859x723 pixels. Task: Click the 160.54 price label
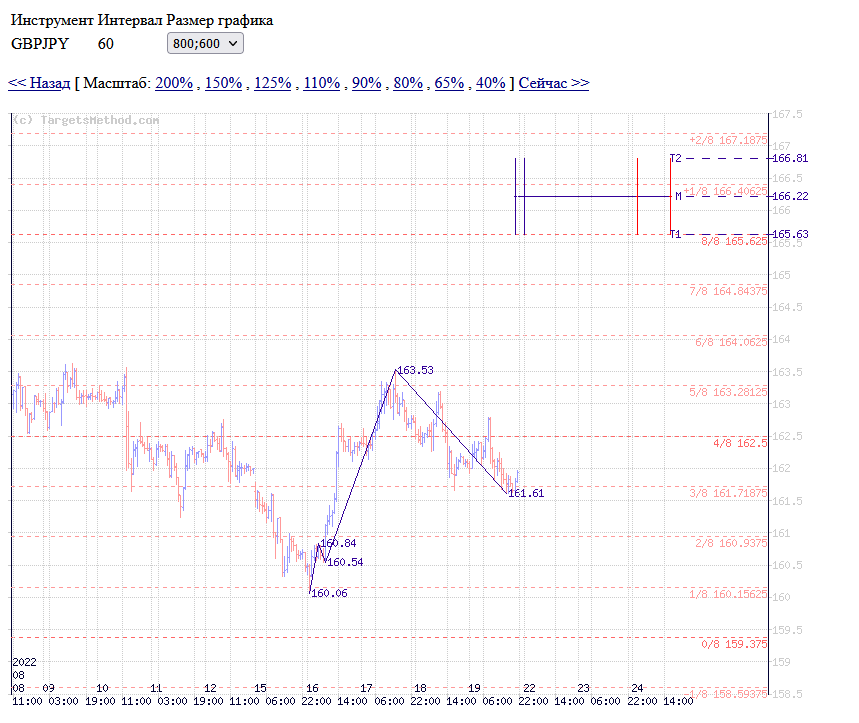tap(345, 562)
